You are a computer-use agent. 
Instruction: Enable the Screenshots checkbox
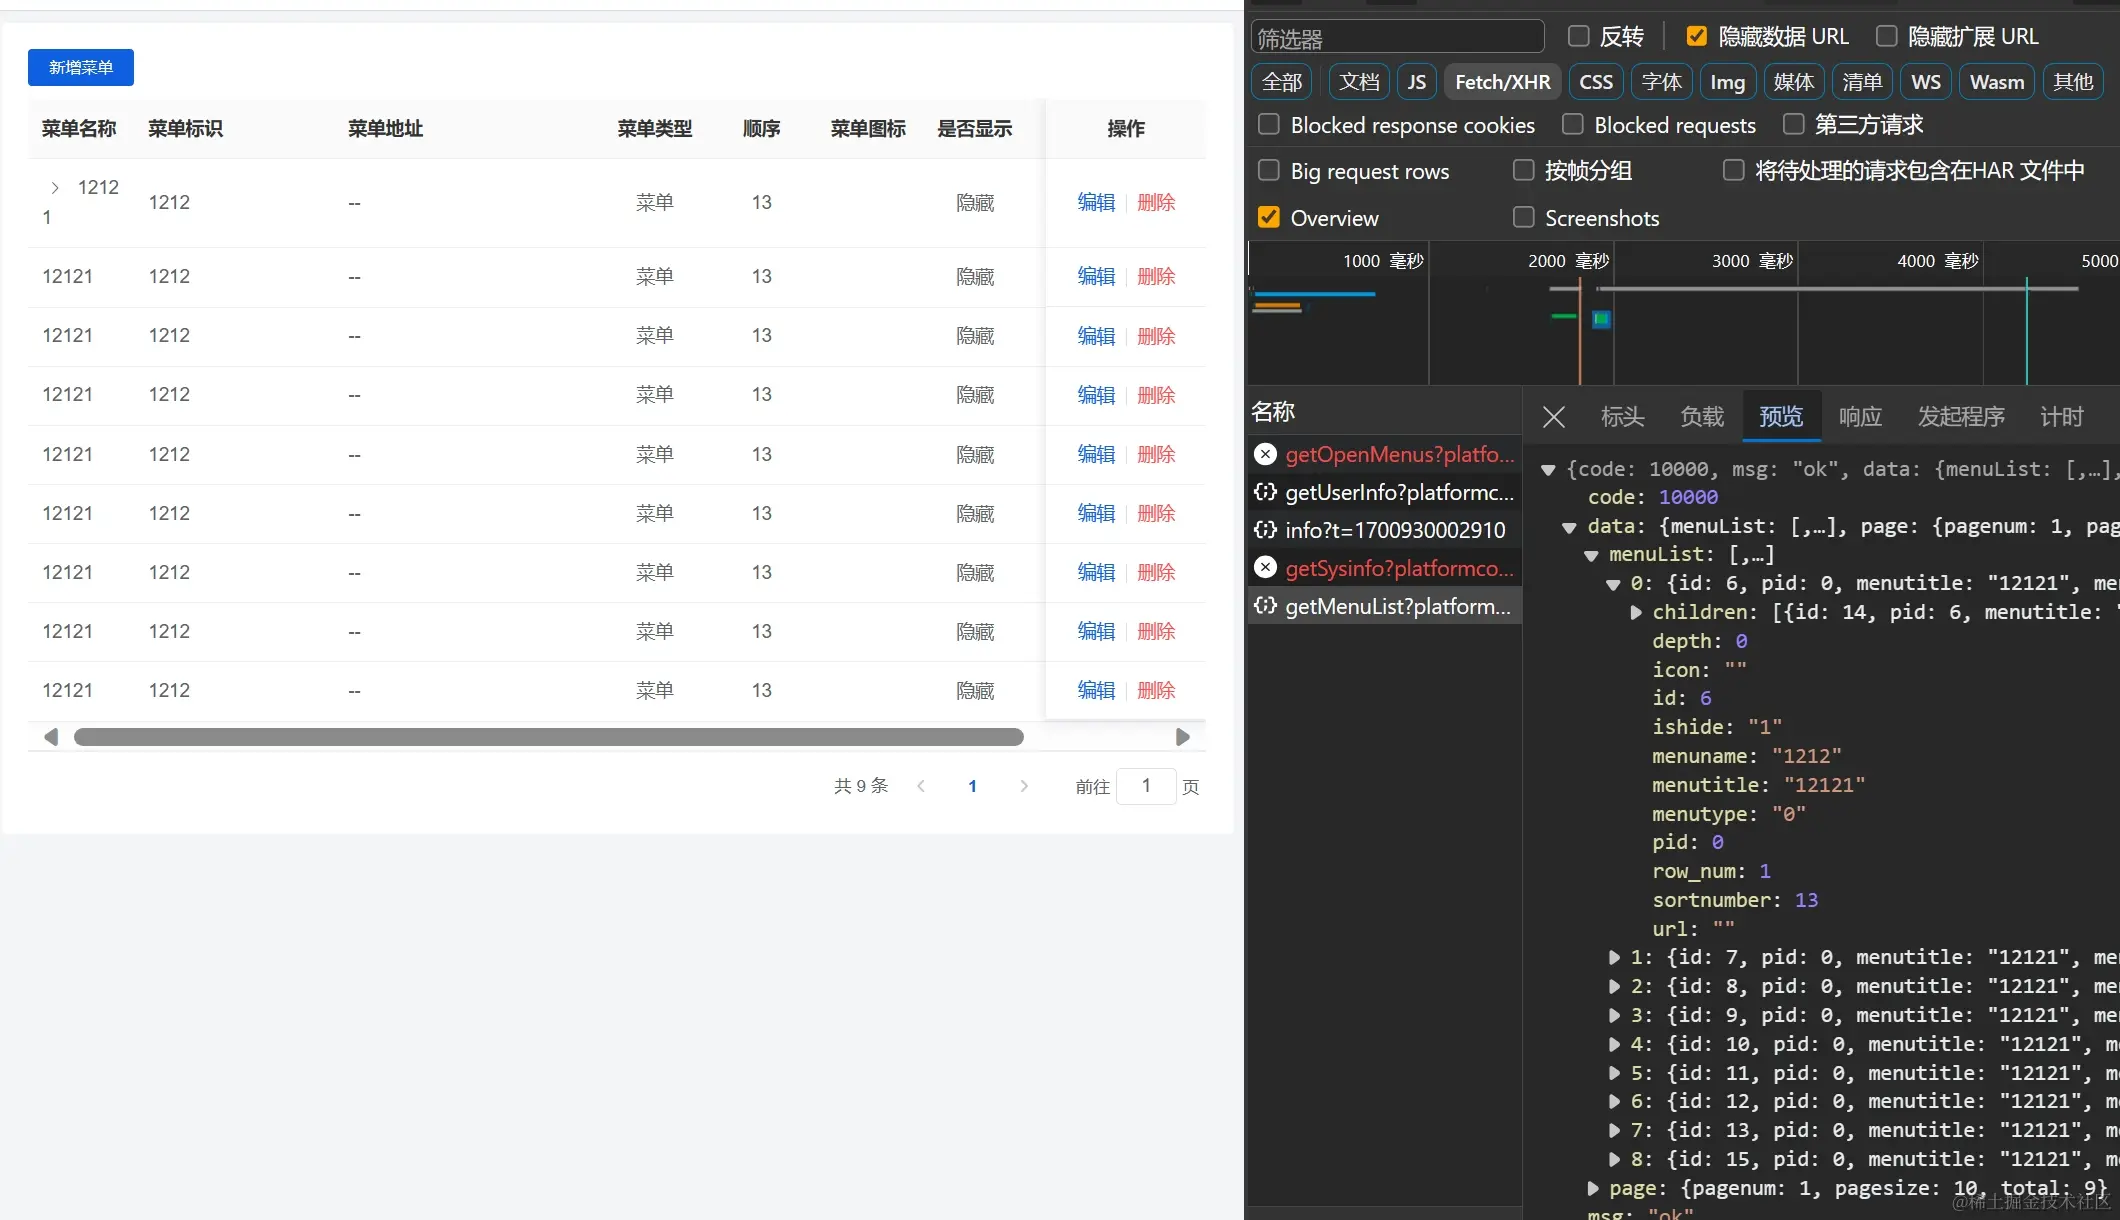coord(1523,218)
